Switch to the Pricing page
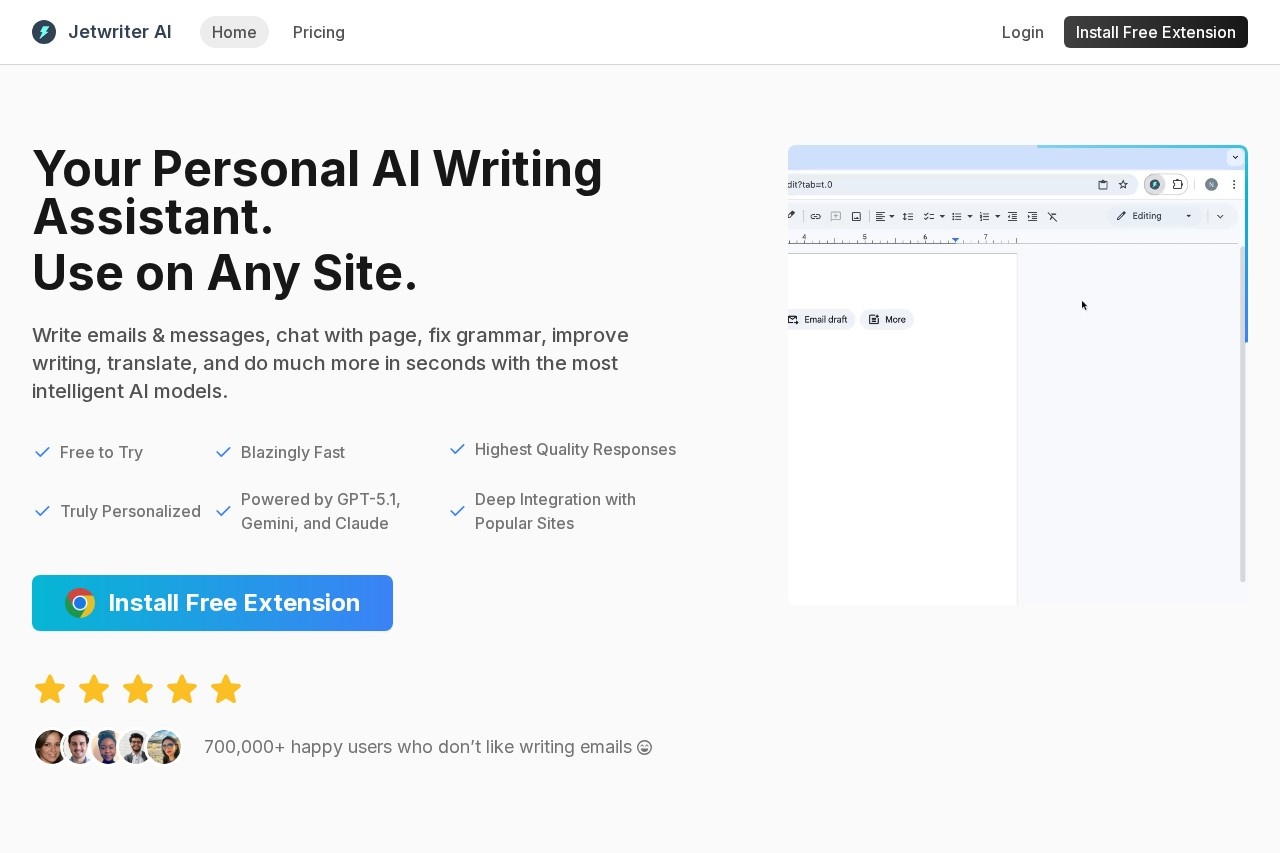 319,32
